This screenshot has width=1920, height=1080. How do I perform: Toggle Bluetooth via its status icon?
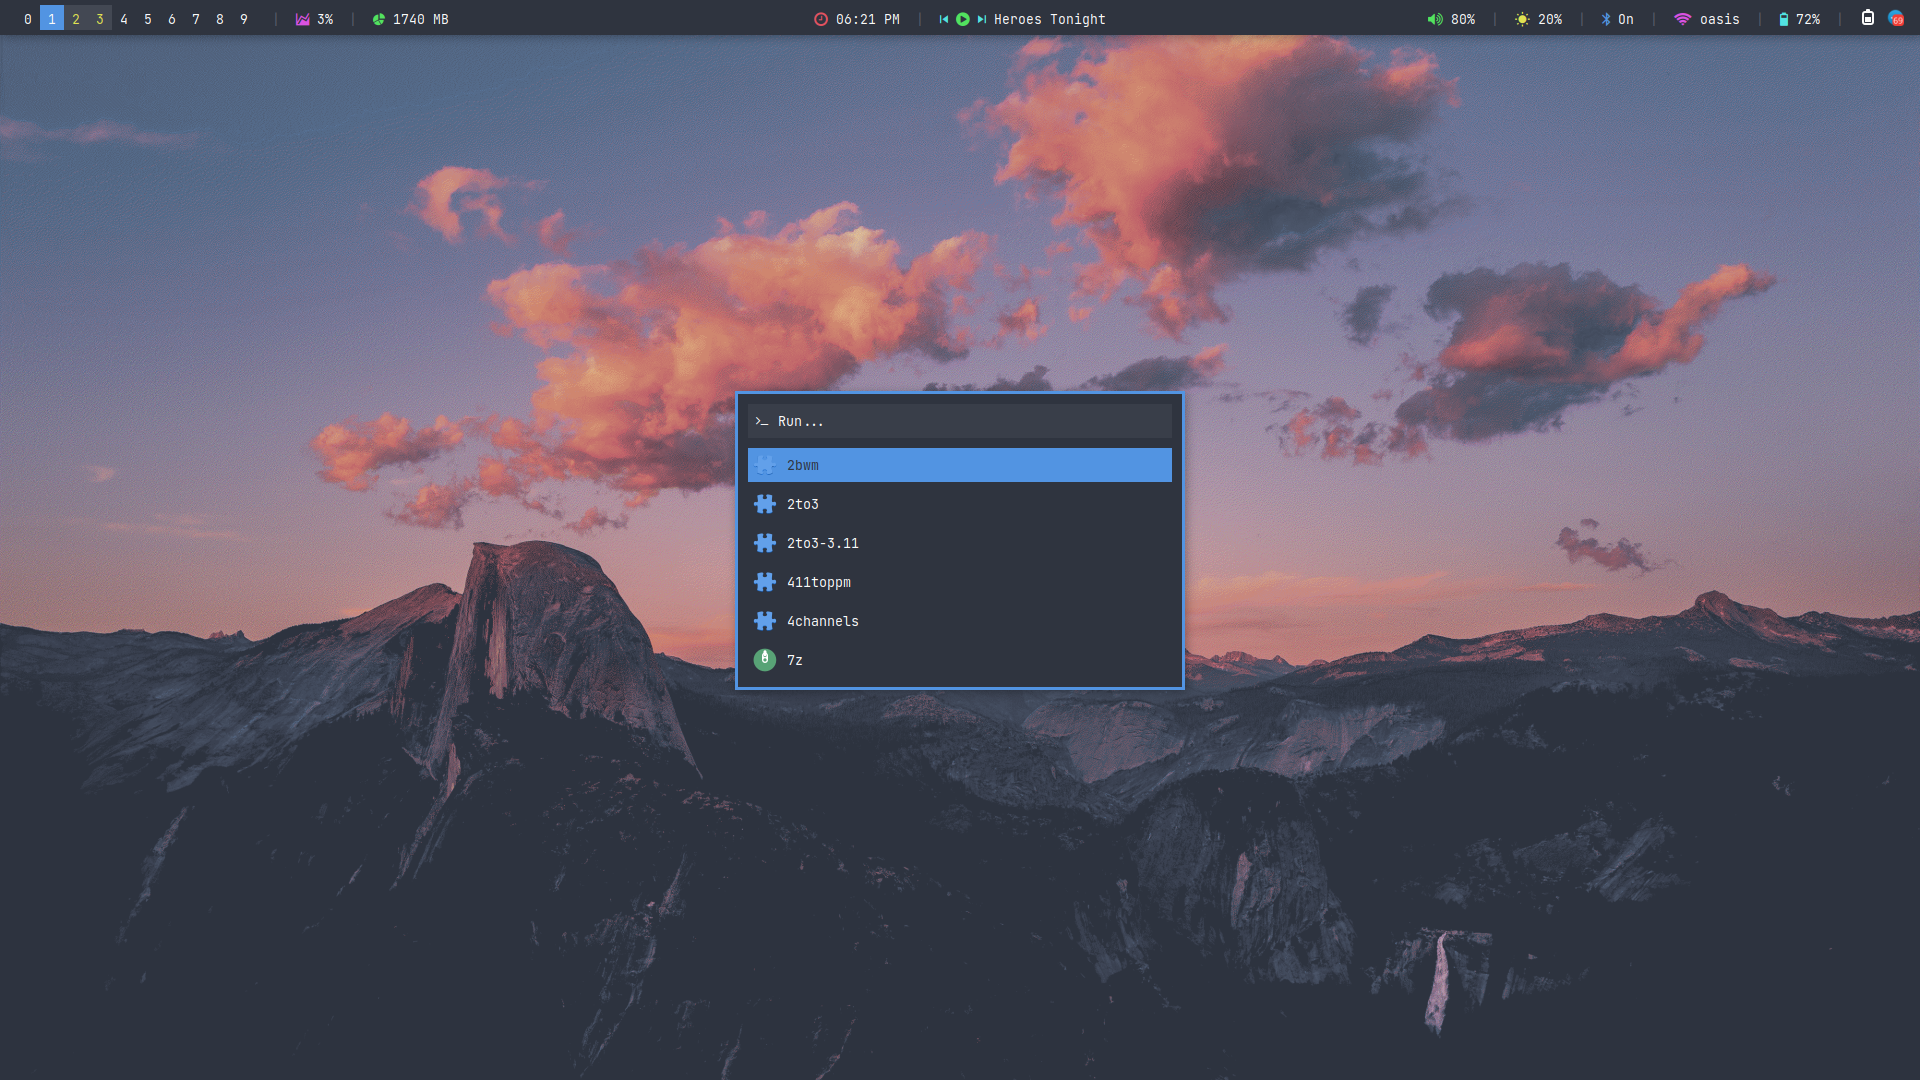pyautogui.click(x=1606, y=19)
